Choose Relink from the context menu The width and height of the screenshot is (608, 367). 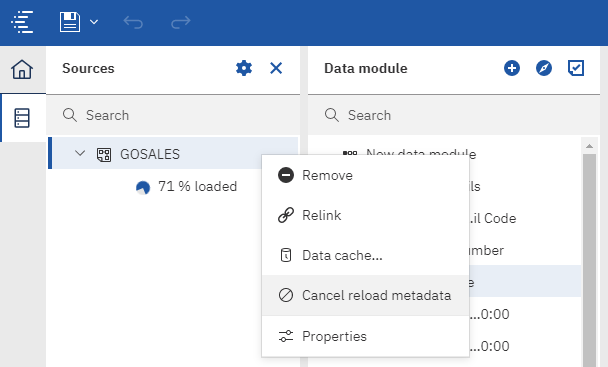point(366,215)
